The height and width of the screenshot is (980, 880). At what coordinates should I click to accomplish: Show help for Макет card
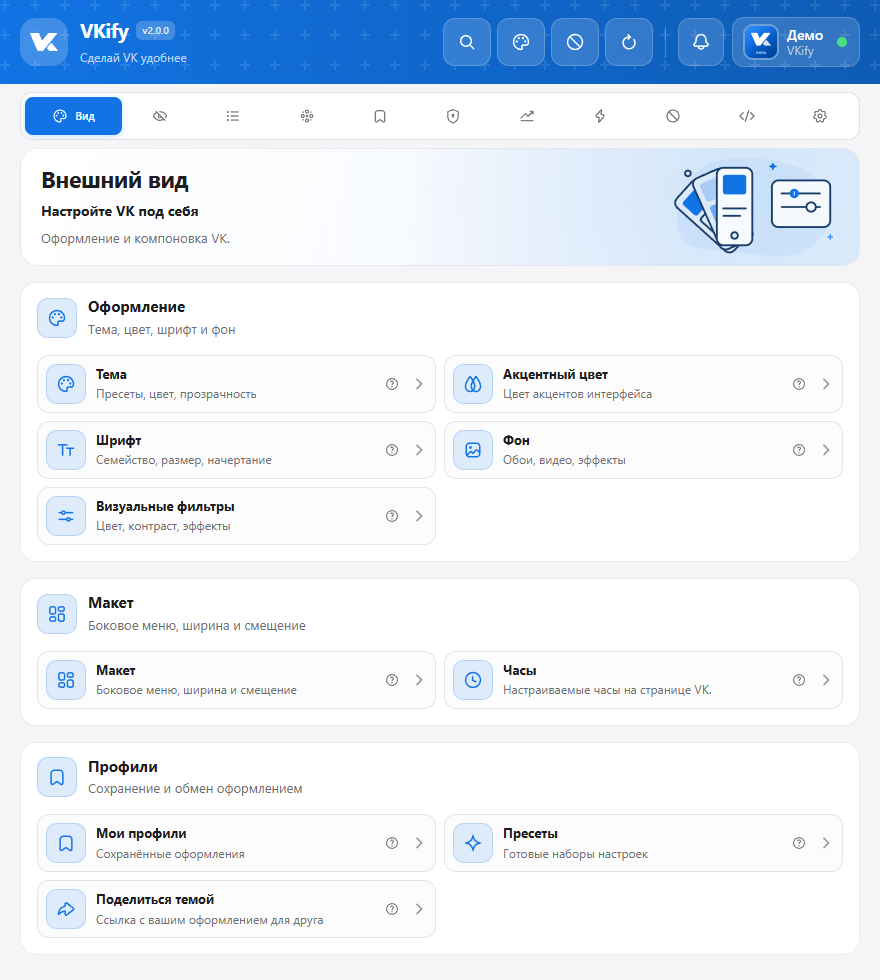pyautogui.click(x=392, y=680)
